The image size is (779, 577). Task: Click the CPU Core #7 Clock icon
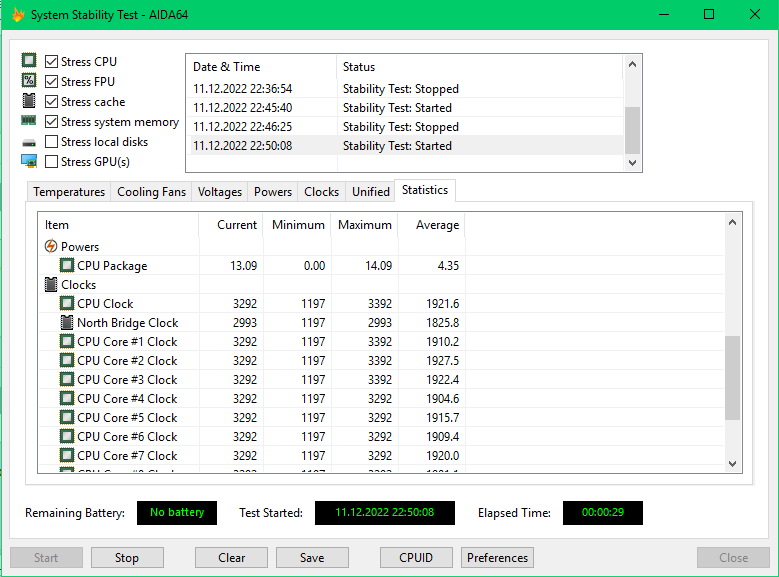67,455
